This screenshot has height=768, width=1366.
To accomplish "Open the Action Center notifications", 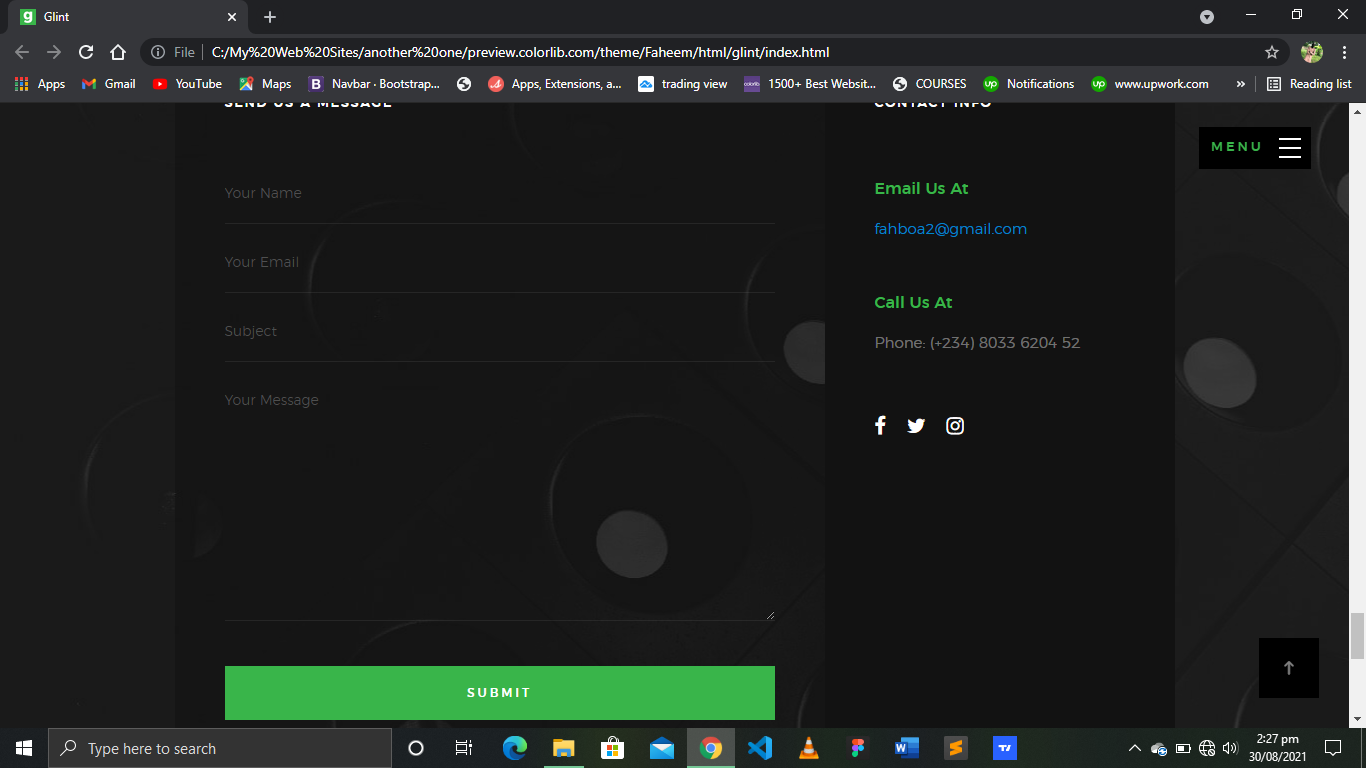I will 1333,748.
